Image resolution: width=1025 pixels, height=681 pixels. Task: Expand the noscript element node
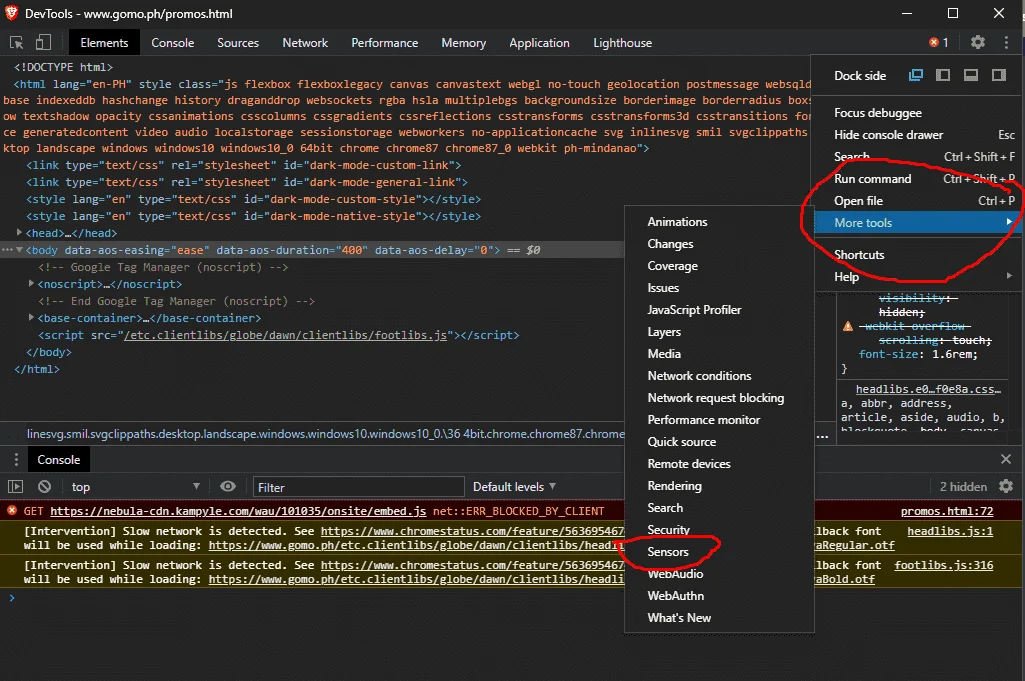coord(31,284)
